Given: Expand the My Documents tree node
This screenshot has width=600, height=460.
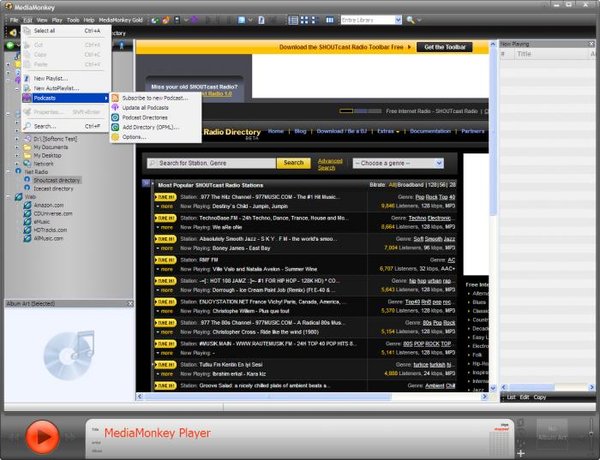Looking at the screenshot, I should pyautogui.click(x=17, y=147).
